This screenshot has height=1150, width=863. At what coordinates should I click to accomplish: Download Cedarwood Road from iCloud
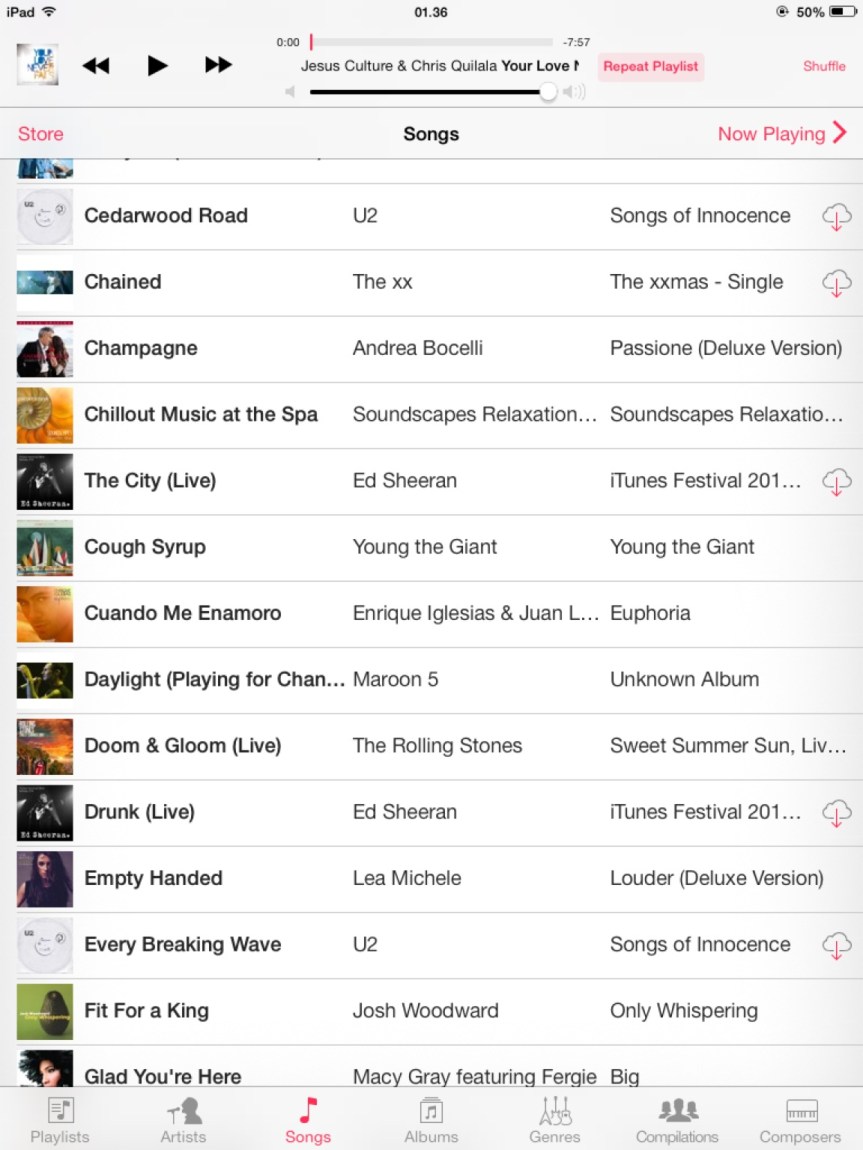click(836, 216)
